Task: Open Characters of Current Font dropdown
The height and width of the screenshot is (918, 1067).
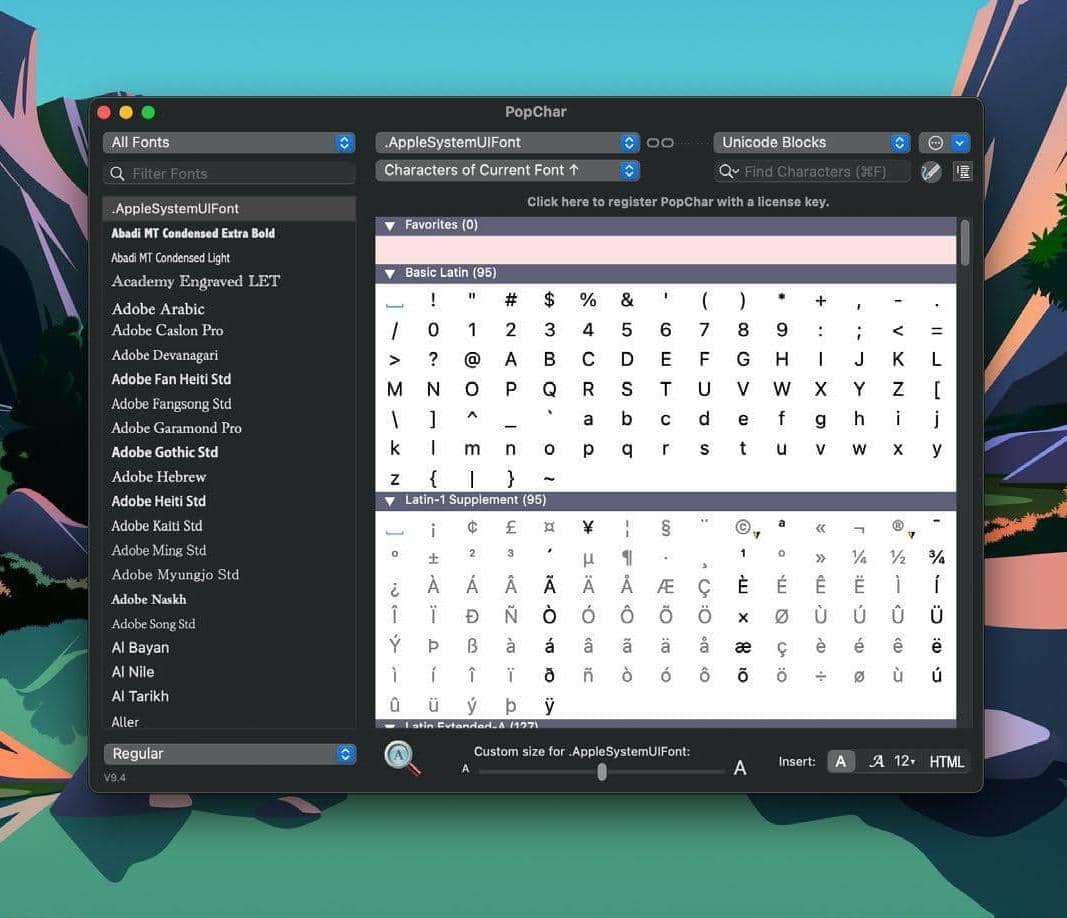Action: coord(508,170)
